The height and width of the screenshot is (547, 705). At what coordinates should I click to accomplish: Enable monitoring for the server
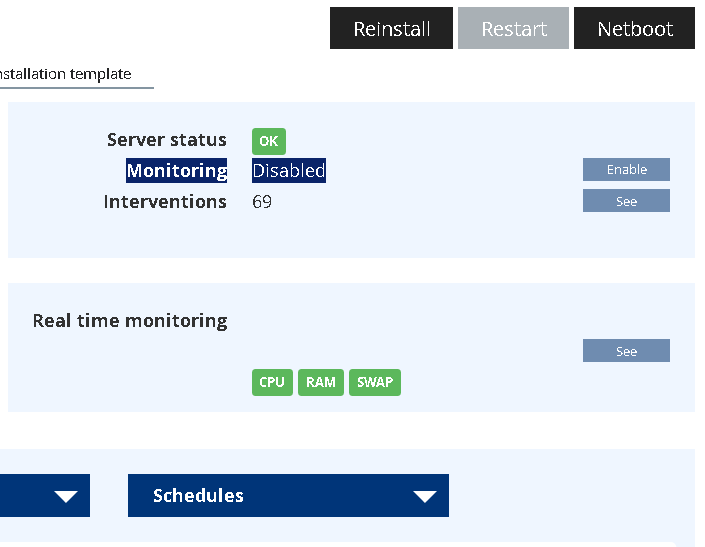click(x=626, y=170)
